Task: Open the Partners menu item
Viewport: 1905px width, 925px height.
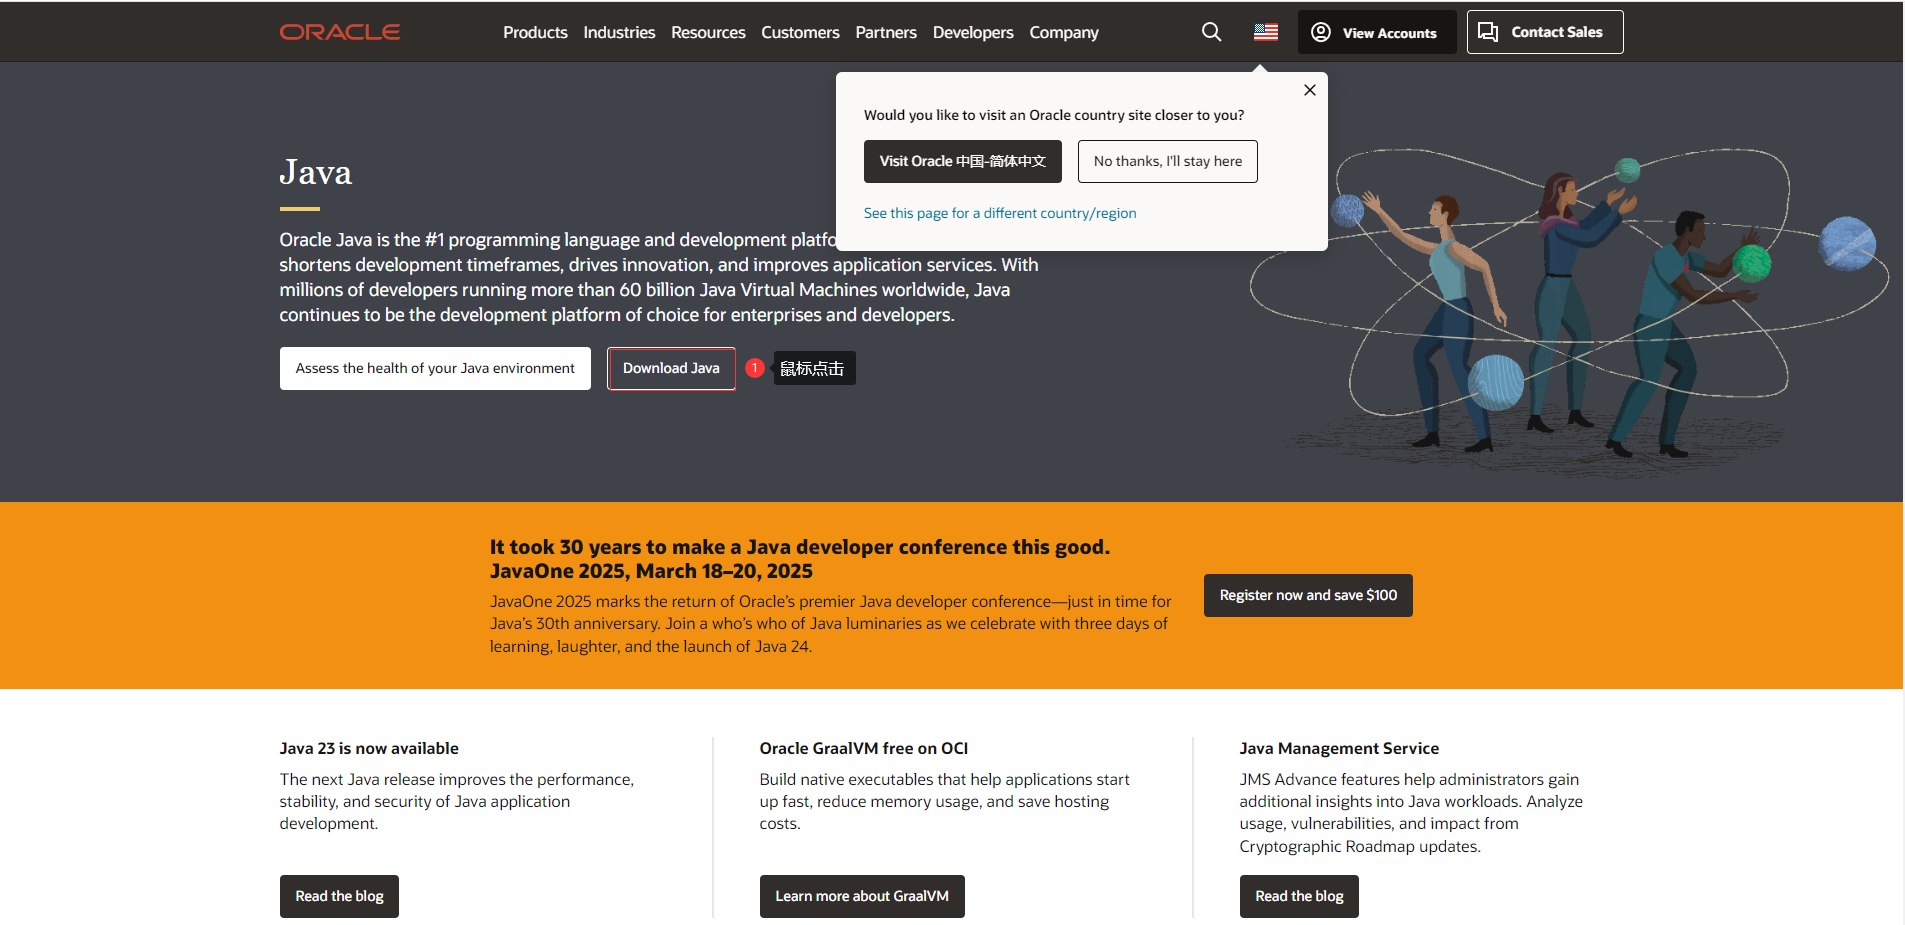Action: pyautogui.click(x=885, y=33)
